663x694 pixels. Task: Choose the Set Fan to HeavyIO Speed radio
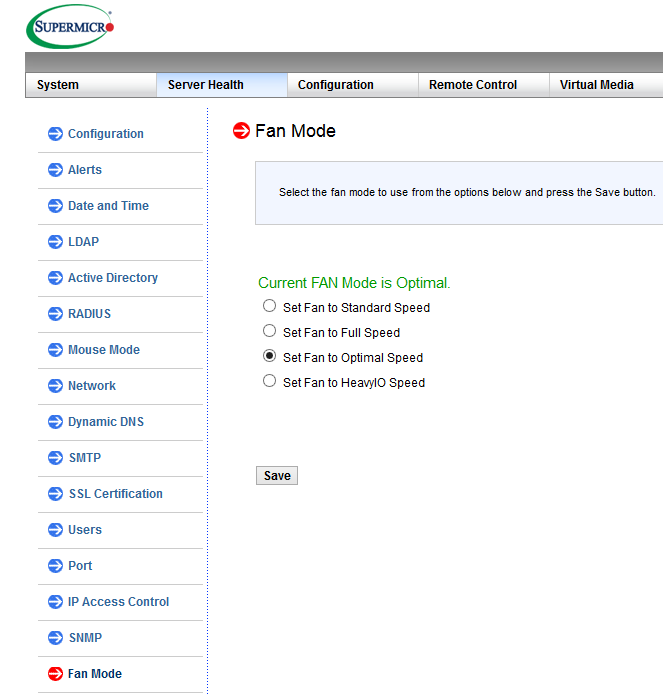(269, 381)
